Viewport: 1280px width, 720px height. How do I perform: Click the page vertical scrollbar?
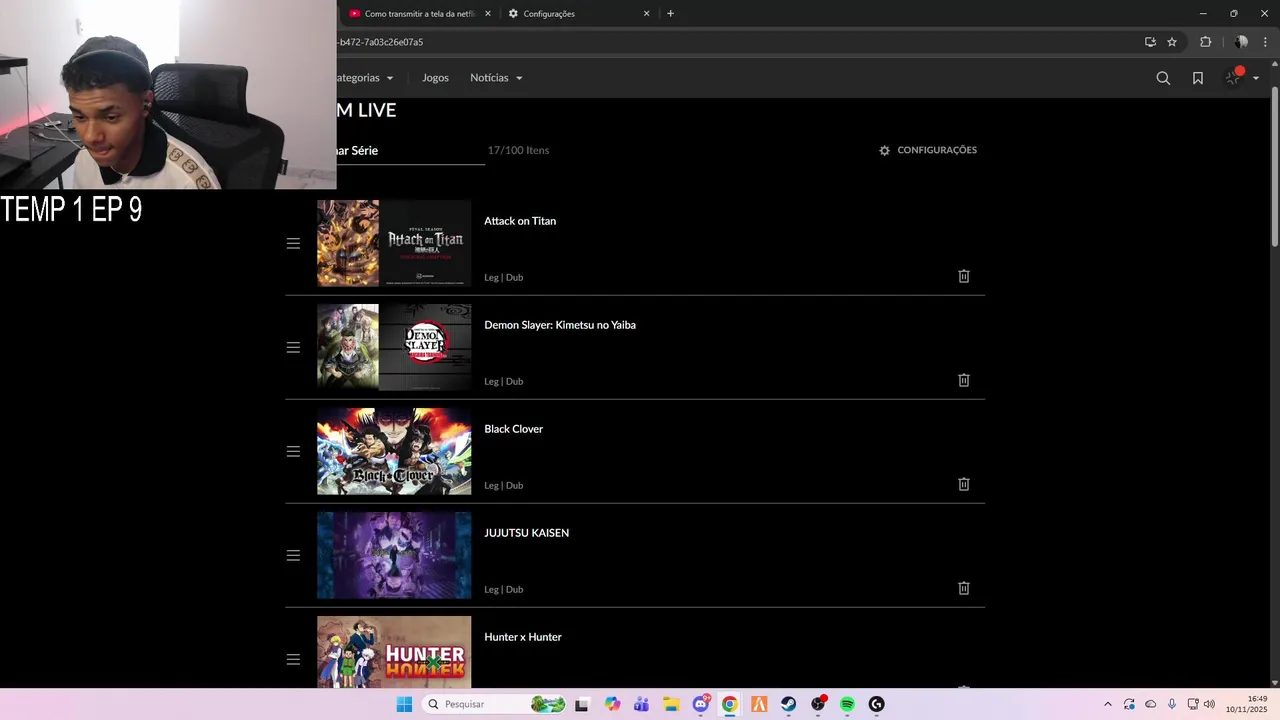[1274, 168]
